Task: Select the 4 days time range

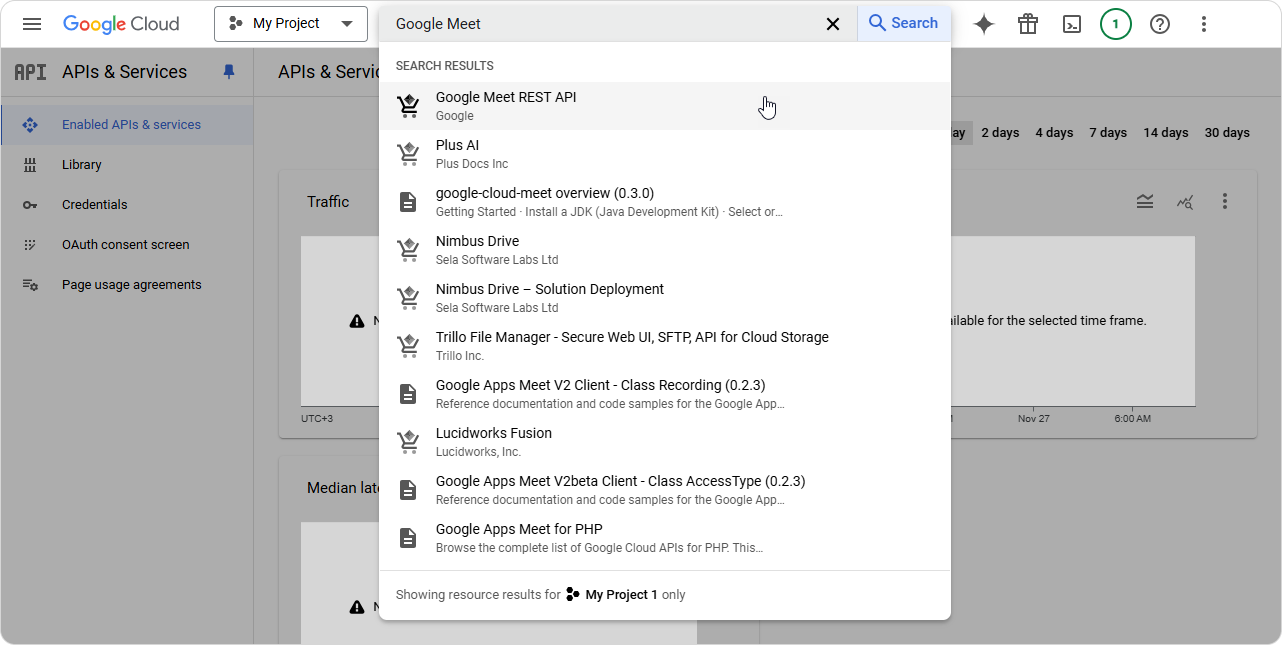Action: point(1054,133)
